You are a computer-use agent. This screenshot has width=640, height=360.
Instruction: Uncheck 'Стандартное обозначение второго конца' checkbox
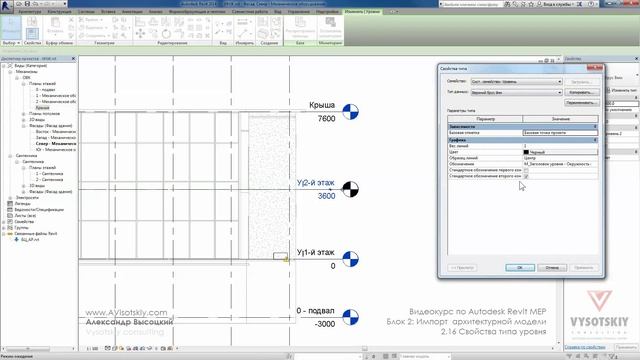[526, 176]
